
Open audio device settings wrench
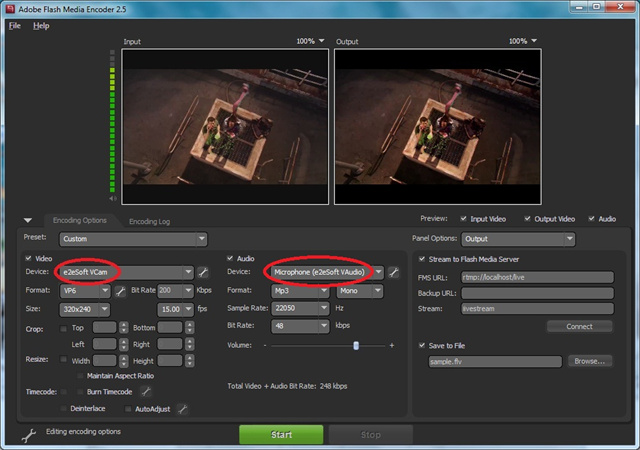tap(393, 272)
